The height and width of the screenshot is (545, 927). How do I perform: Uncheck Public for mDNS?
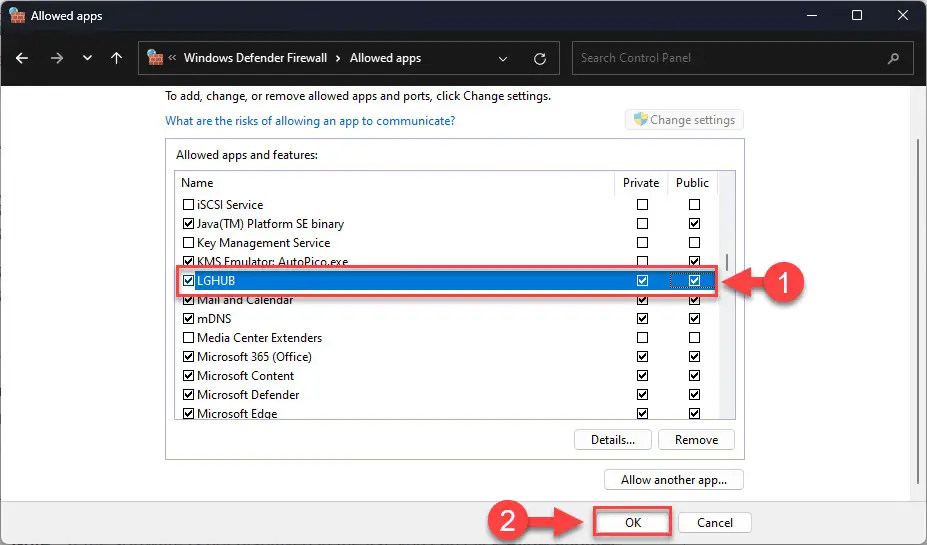click(694, 319)
